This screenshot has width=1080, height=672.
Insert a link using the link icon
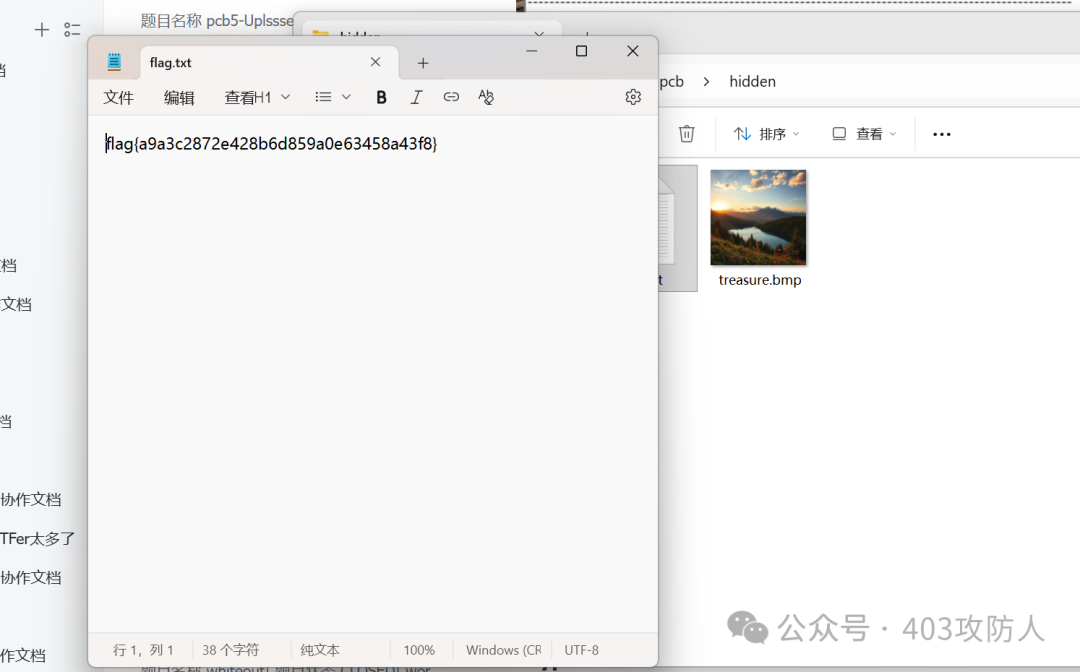451,97
